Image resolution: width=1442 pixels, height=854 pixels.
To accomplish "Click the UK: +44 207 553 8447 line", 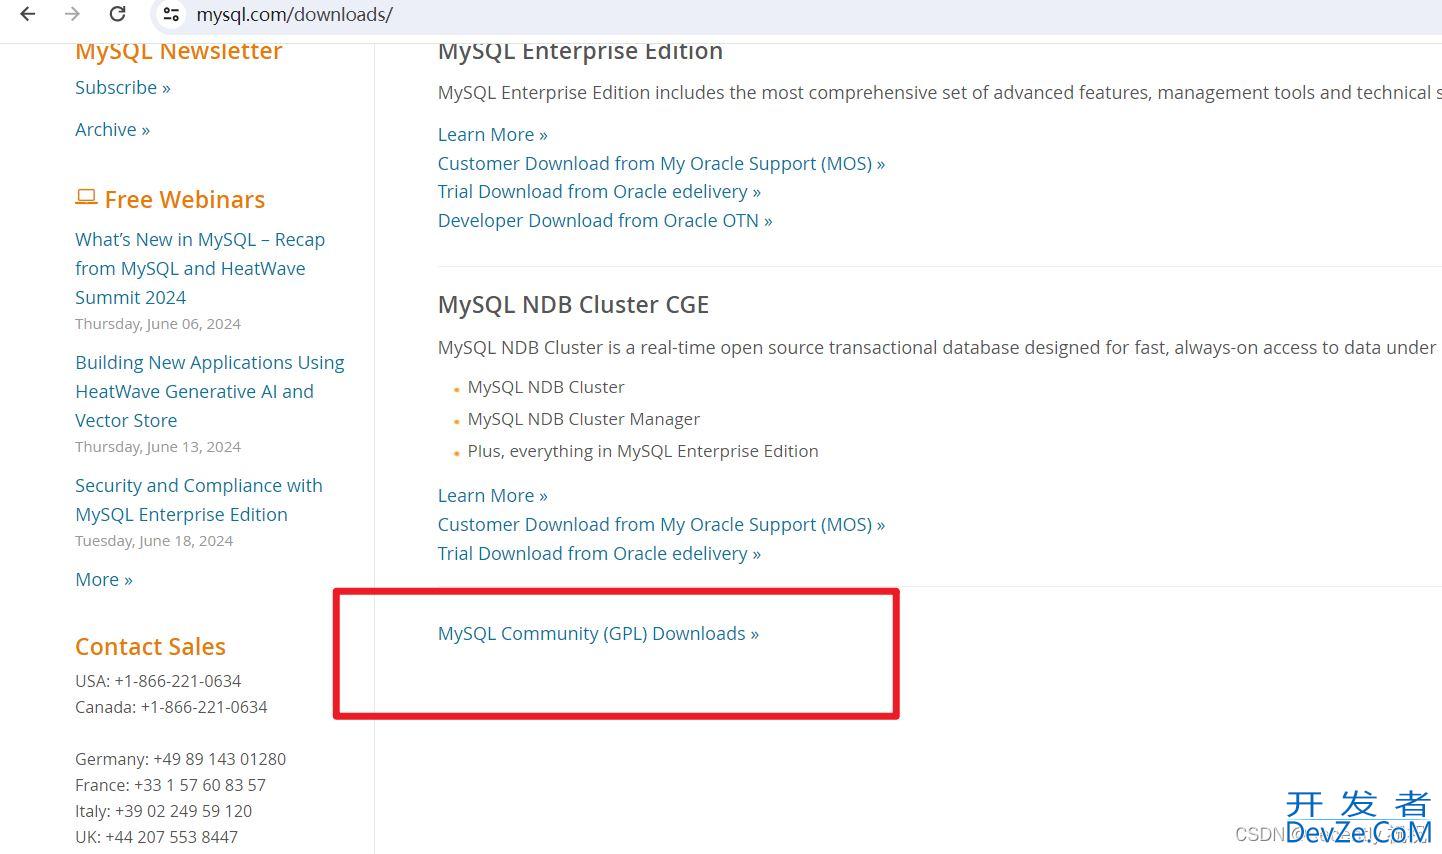I will coord(156,837).
